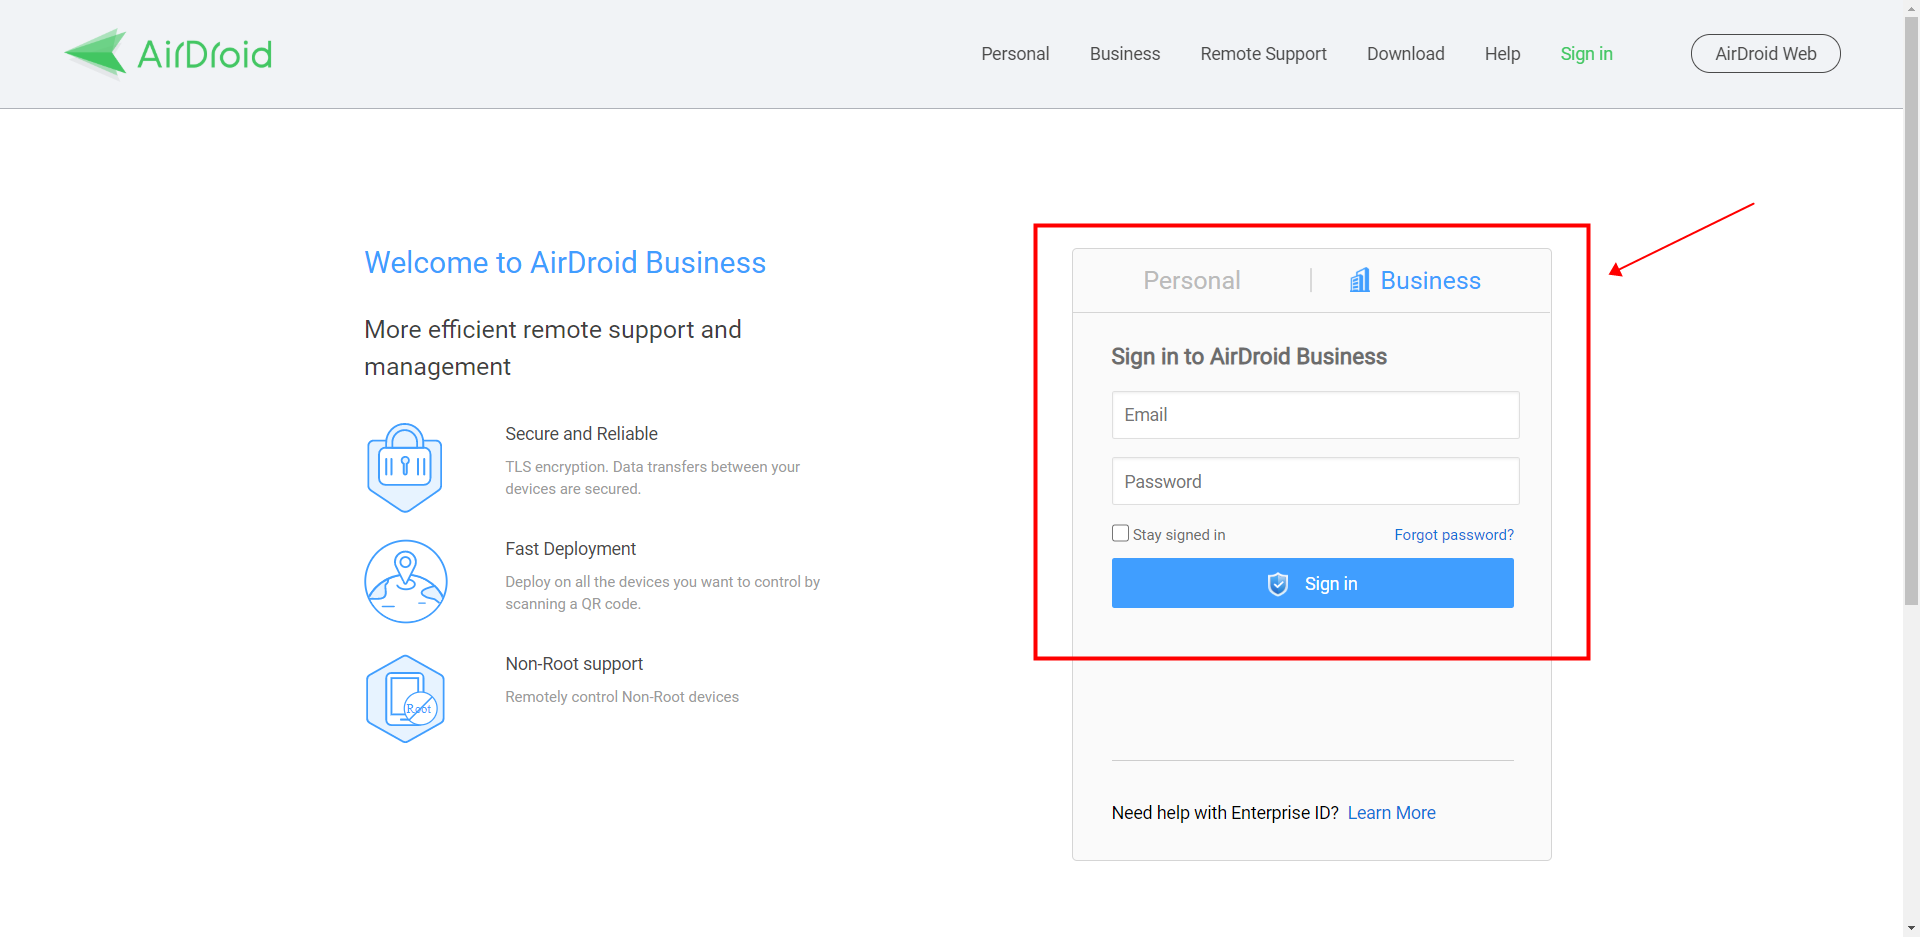Open the Remote Support menu
The width and height of the screenshot is (1920, 937).
pos(1263,54)
